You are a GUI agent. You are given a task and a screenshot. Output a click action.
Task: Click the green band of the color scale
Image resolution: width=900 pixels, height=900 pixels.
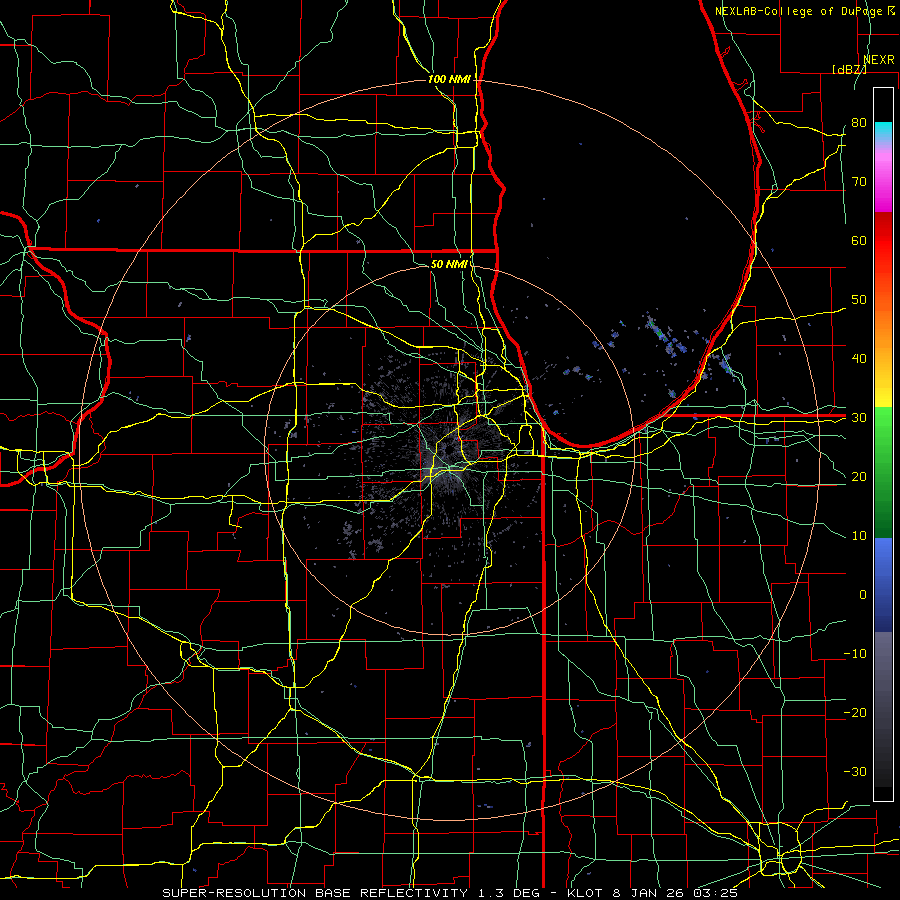tap(883, 472)
